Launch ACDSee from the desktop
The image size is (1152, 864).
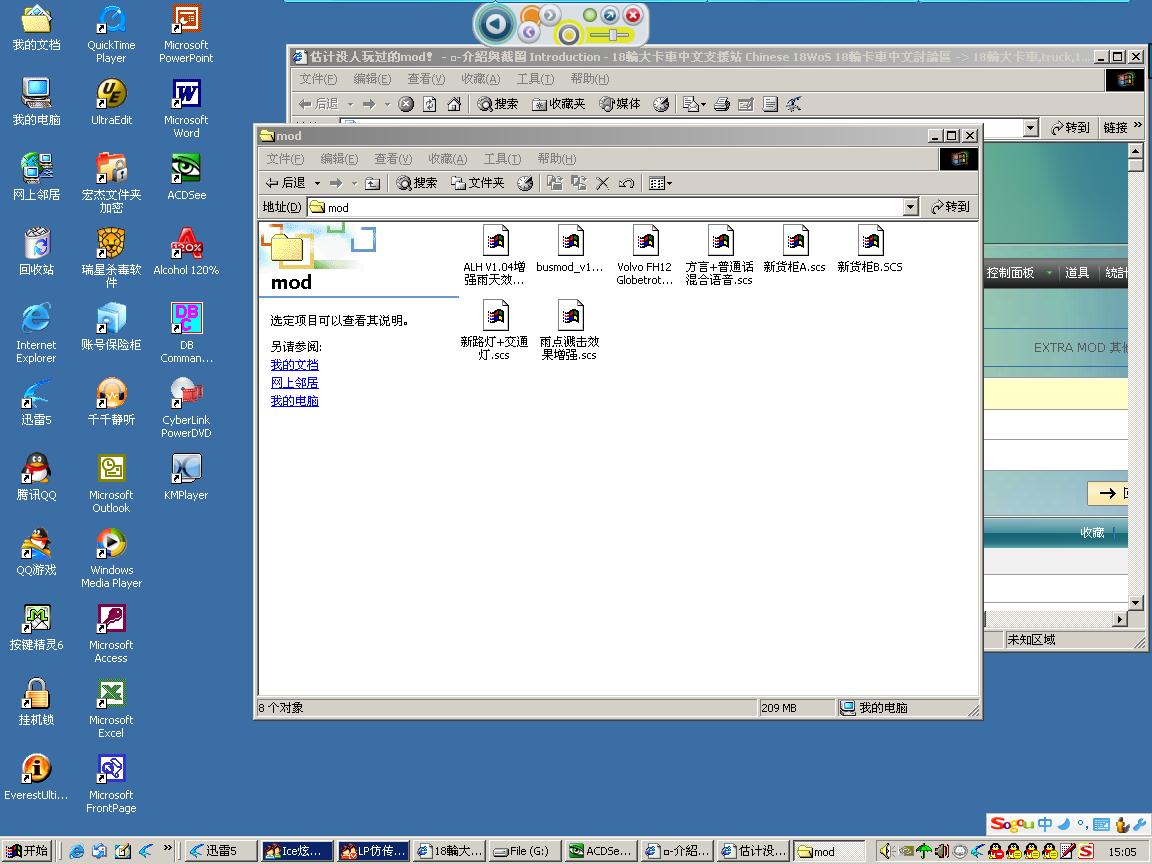tap(186, 170)
